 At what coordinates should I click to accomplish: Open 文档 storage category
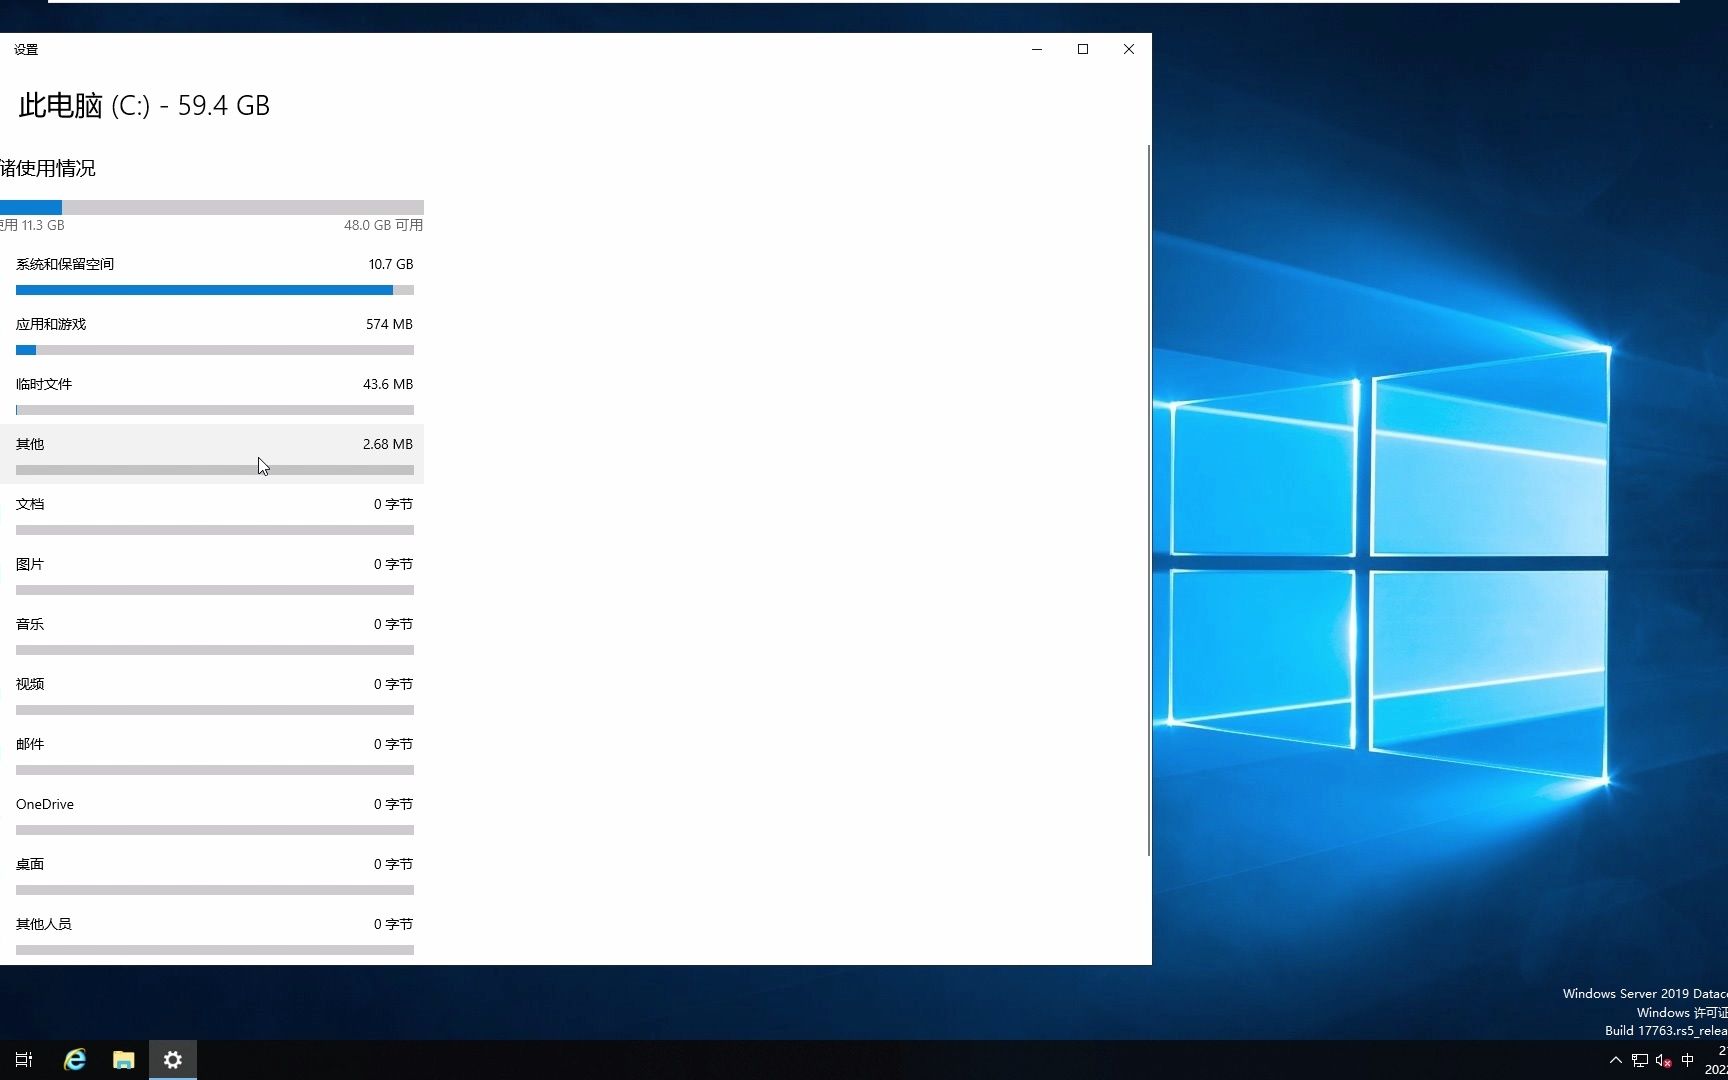[212, 514]
